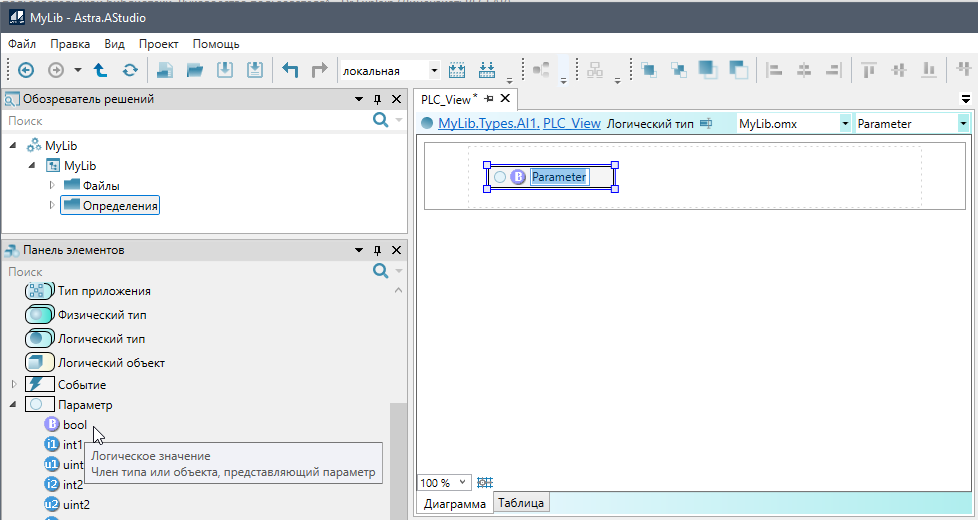Image resolution: width=978 pixels, height=520 pixels.
Task: Open the локальная dropdown in toolbar
Action: click(x=434, y=70)
